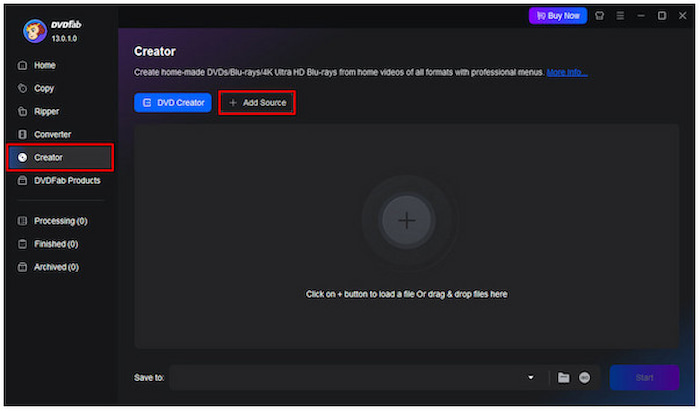
Task: Select folder icon as output destination
Action: [x=564, y=377]
